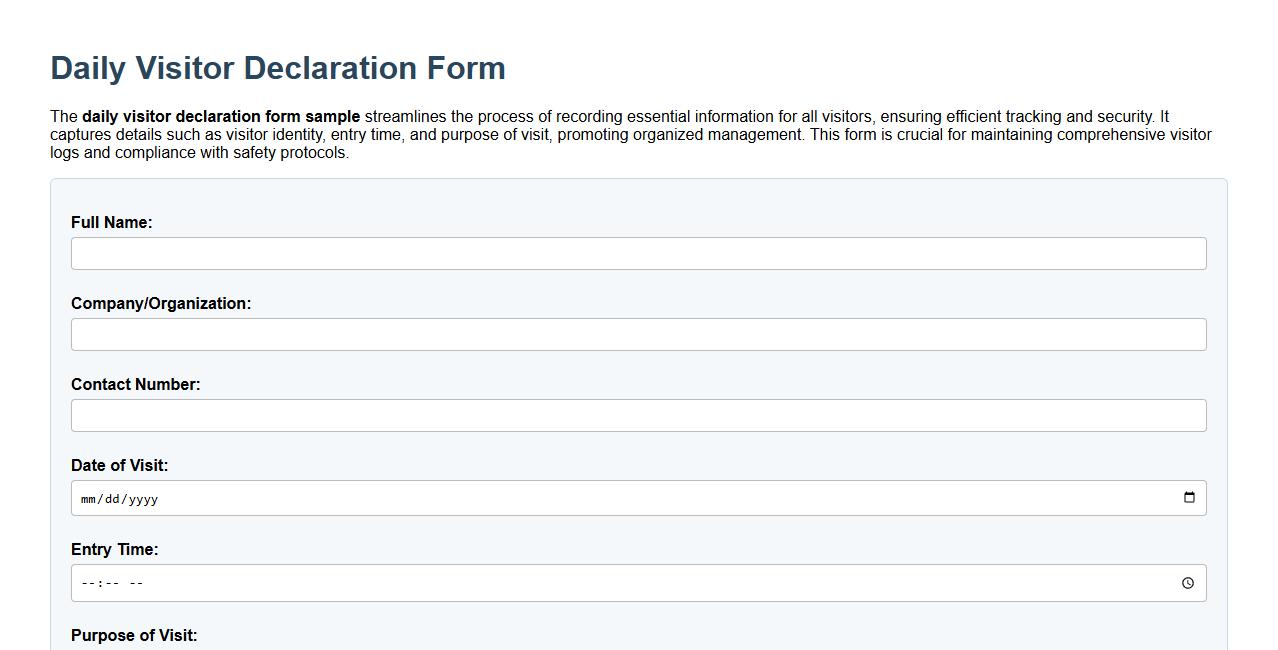Select the day segment in the date field
Image resolution: width=1278 pixels, height=650 pixels.
[113, 498]
